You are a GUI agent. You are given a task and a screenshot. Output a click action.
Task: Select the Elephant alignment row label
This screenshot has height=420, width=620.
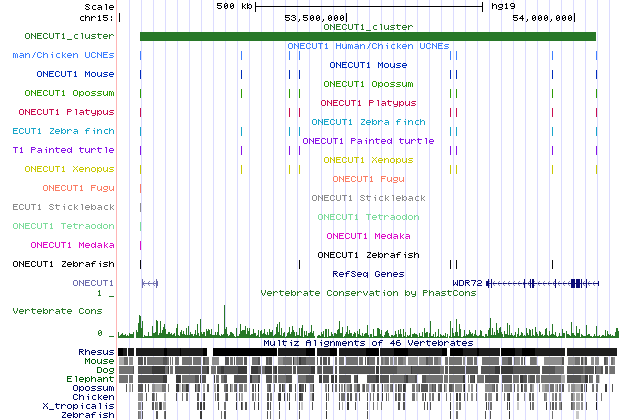[x=92, y=379]
